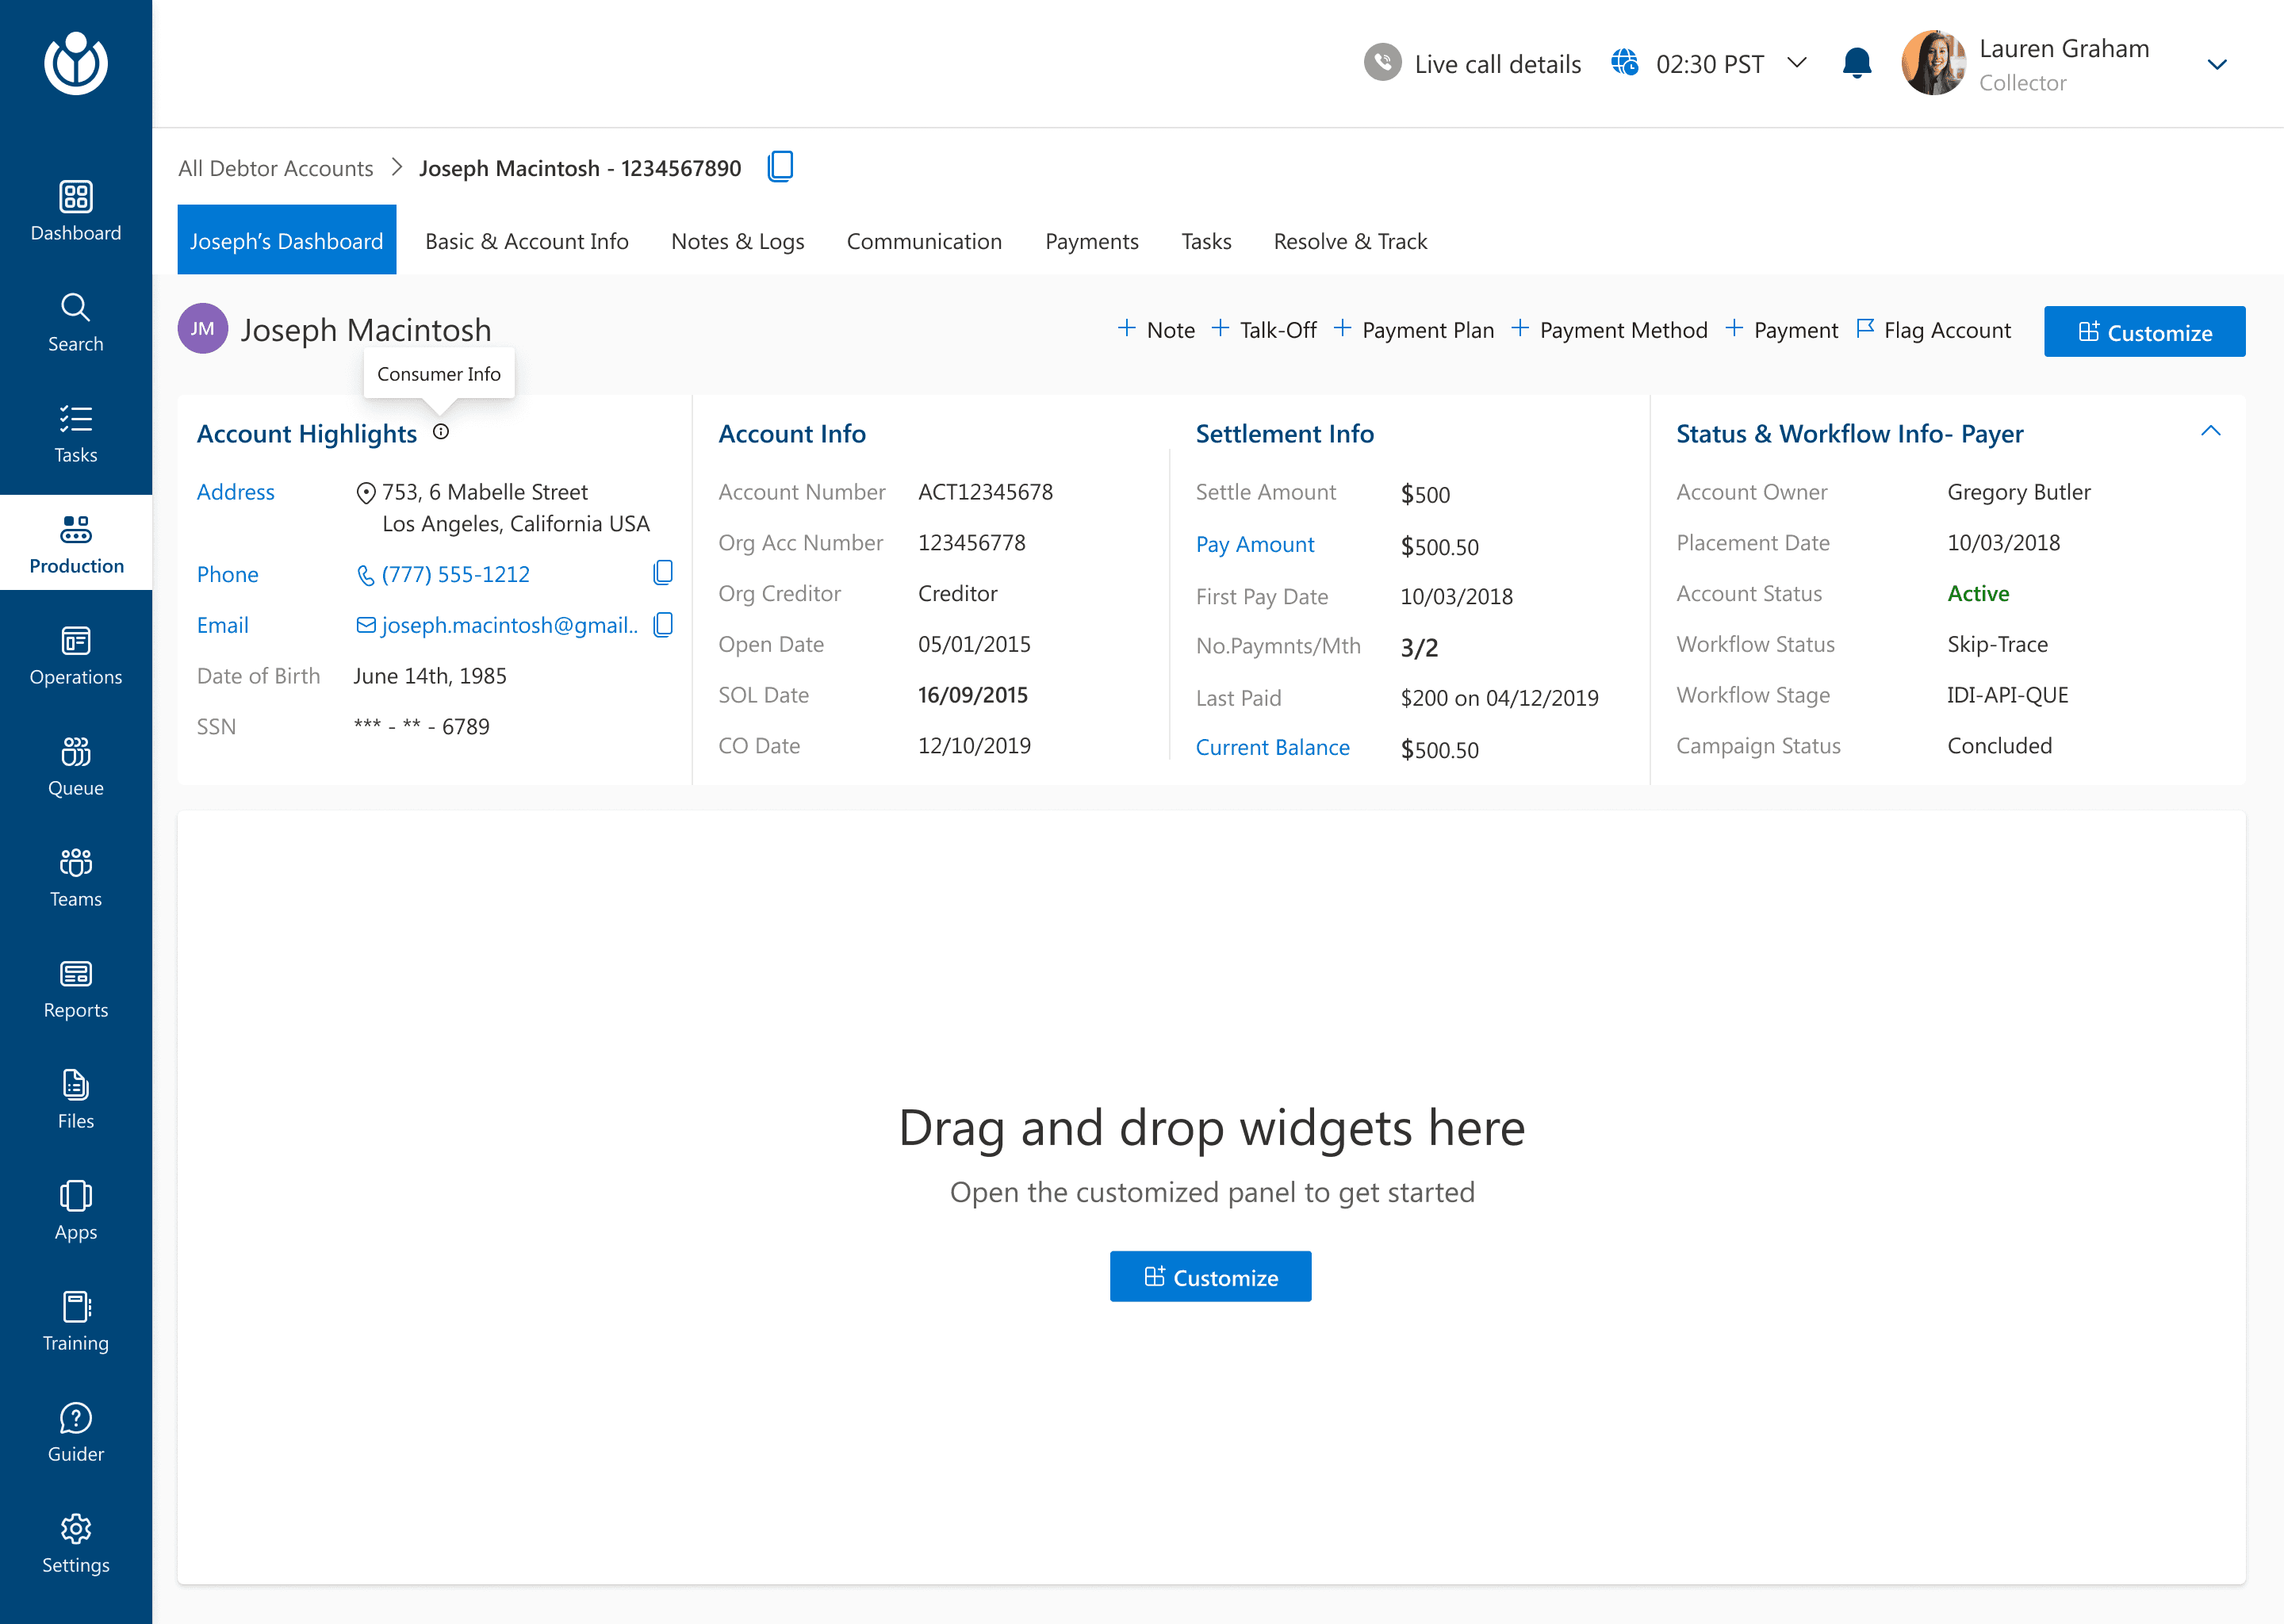Expand the 02:30 PST timezone dropdown
Viewport: 2284px width, 1624px height.
(x=1797, y=63)
